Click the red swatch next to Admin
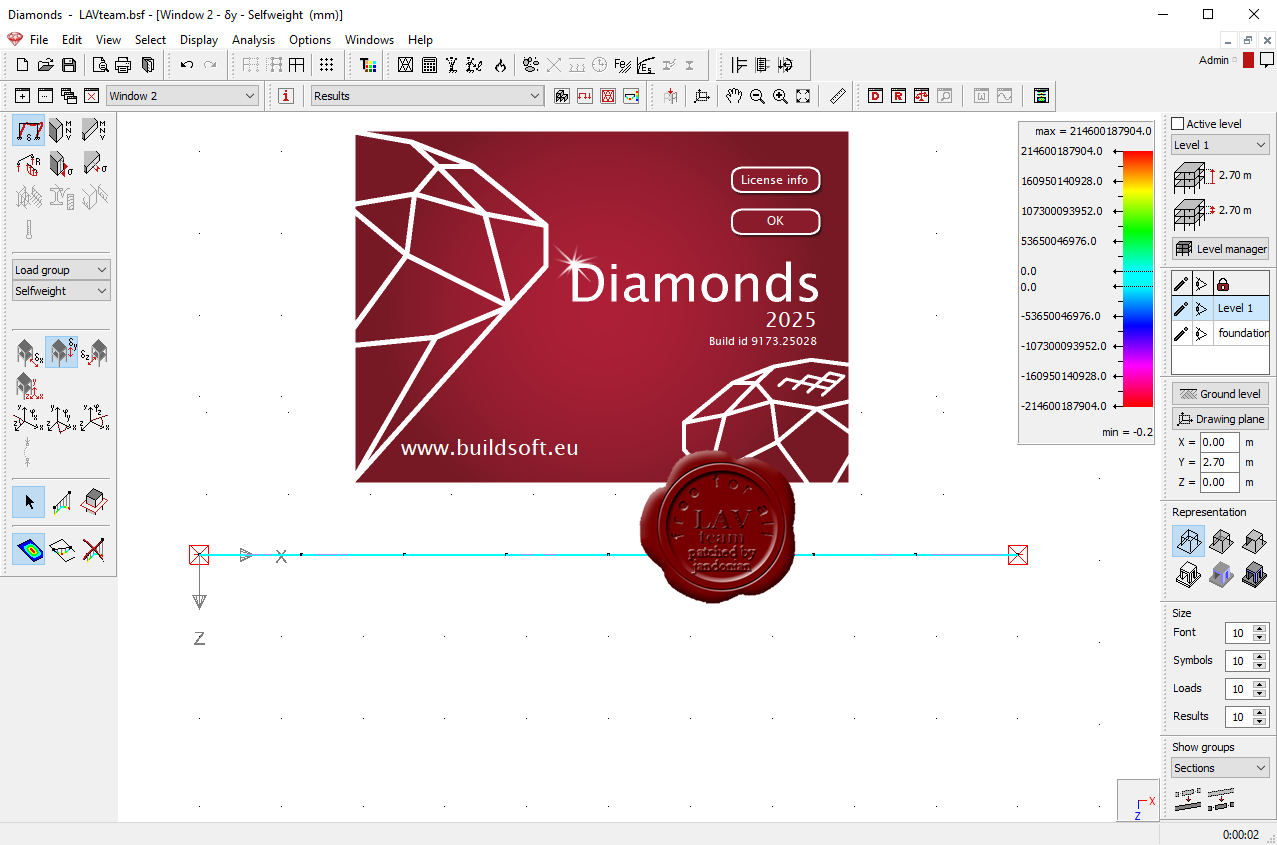This screenshot has height=845, width=1277. point(1248,60)
